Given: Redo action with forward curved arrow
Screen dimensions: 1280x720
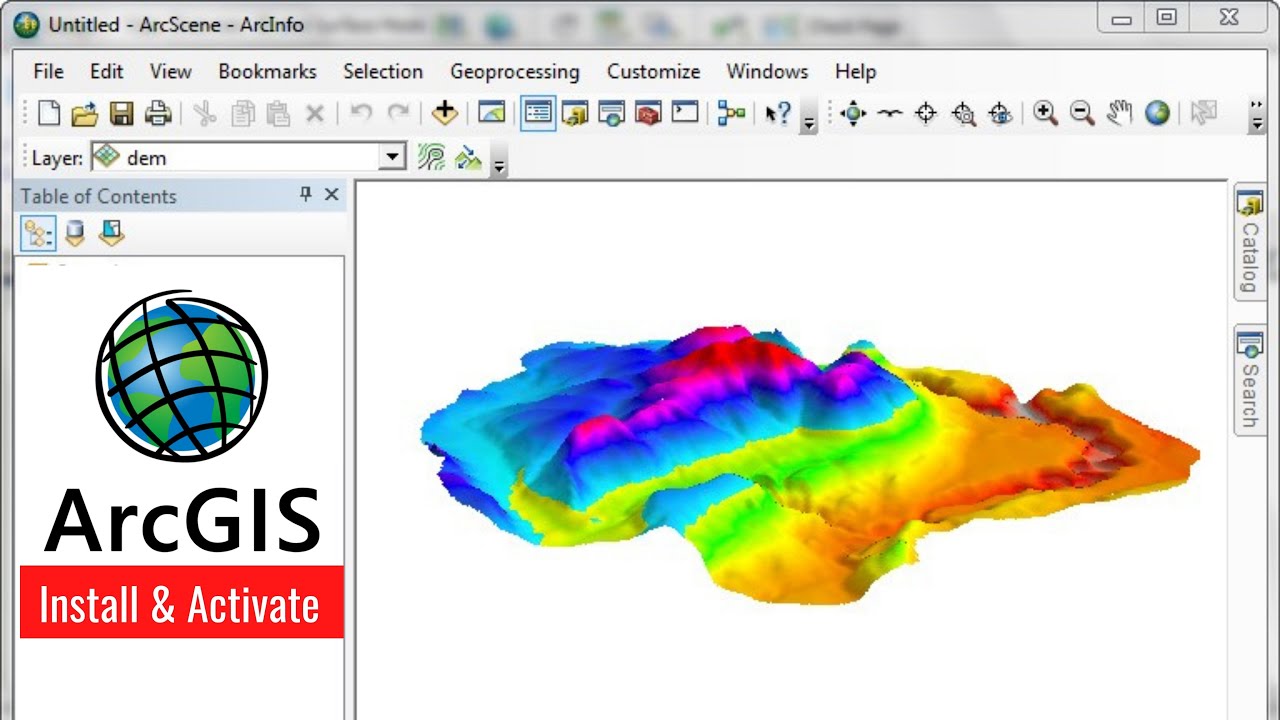Looking at the screenshot, I should tap(398, 113).
